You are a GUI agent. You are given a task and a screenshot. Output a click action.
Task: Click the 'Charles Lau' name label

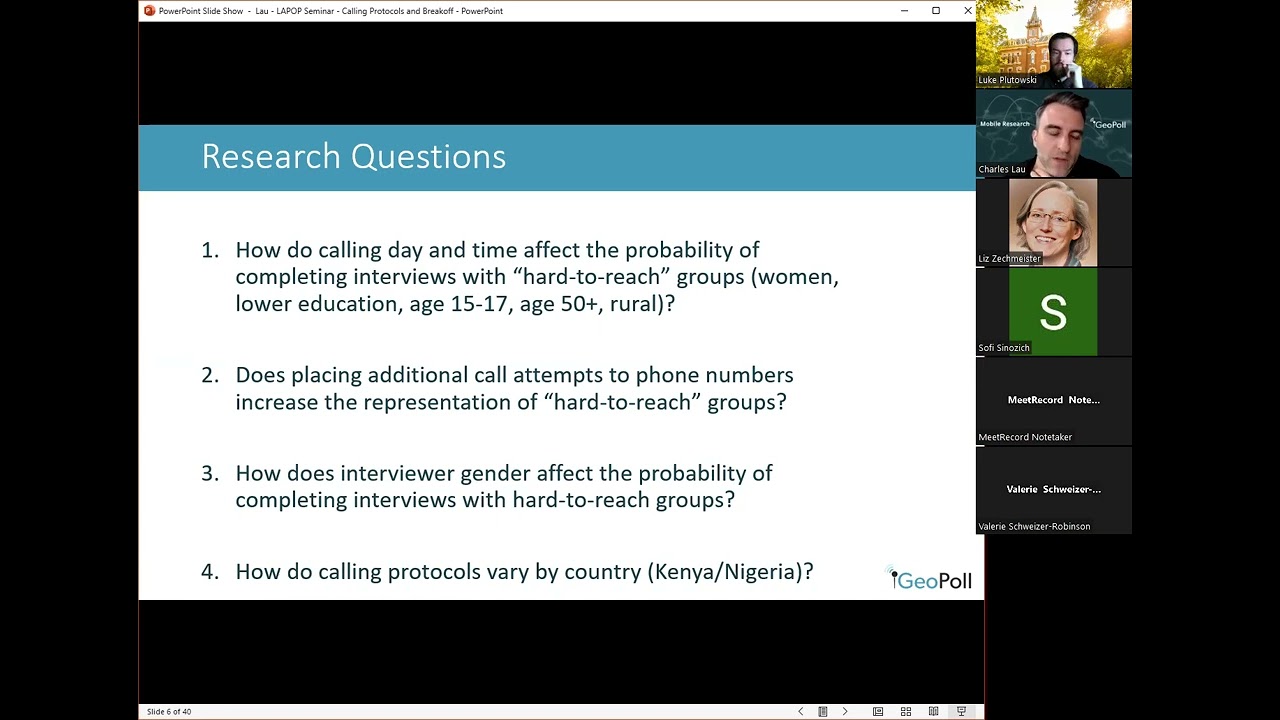[1002, 170]
